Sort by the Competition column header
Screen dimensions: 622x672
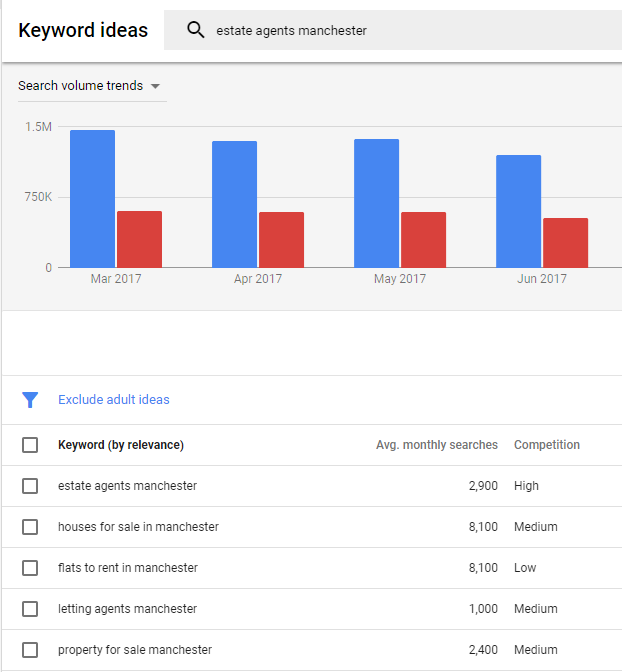(x=547, y=445)
